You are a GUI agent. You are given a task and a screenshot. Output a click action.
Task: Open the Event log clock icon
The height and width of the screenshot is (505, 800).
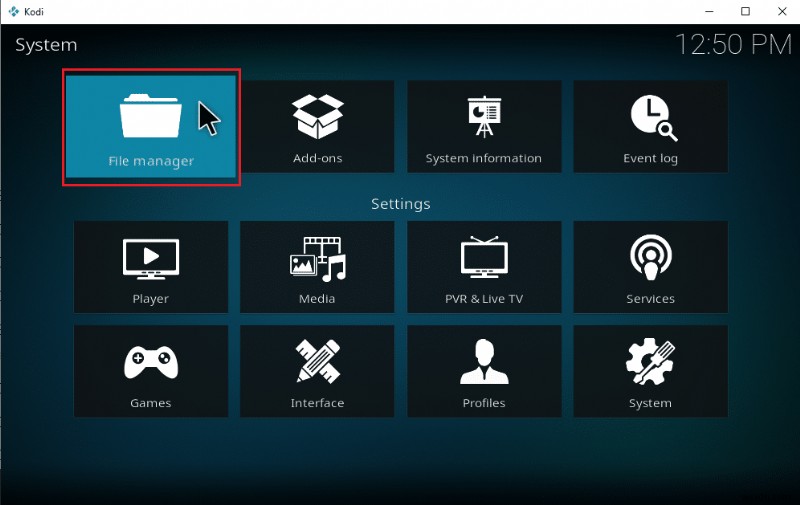pyautogui.click(x=654, y=118)
